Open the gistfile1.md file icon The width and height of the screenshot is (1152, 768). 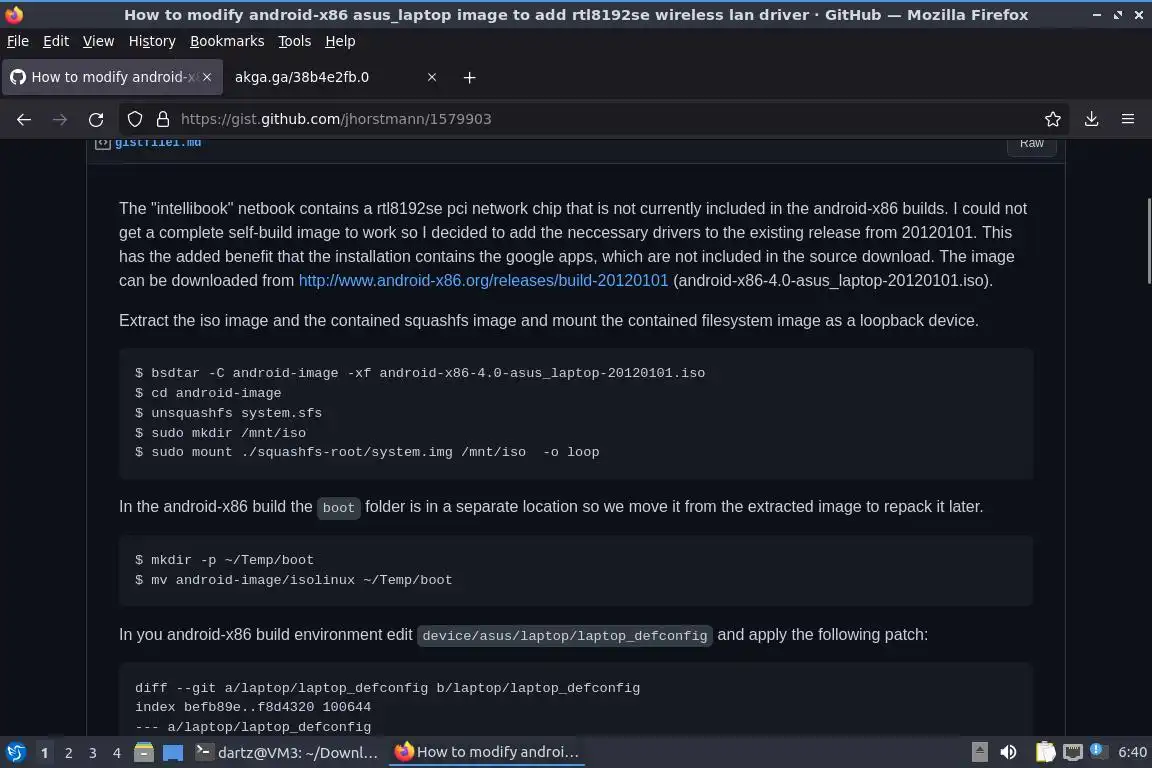point(103,143)
